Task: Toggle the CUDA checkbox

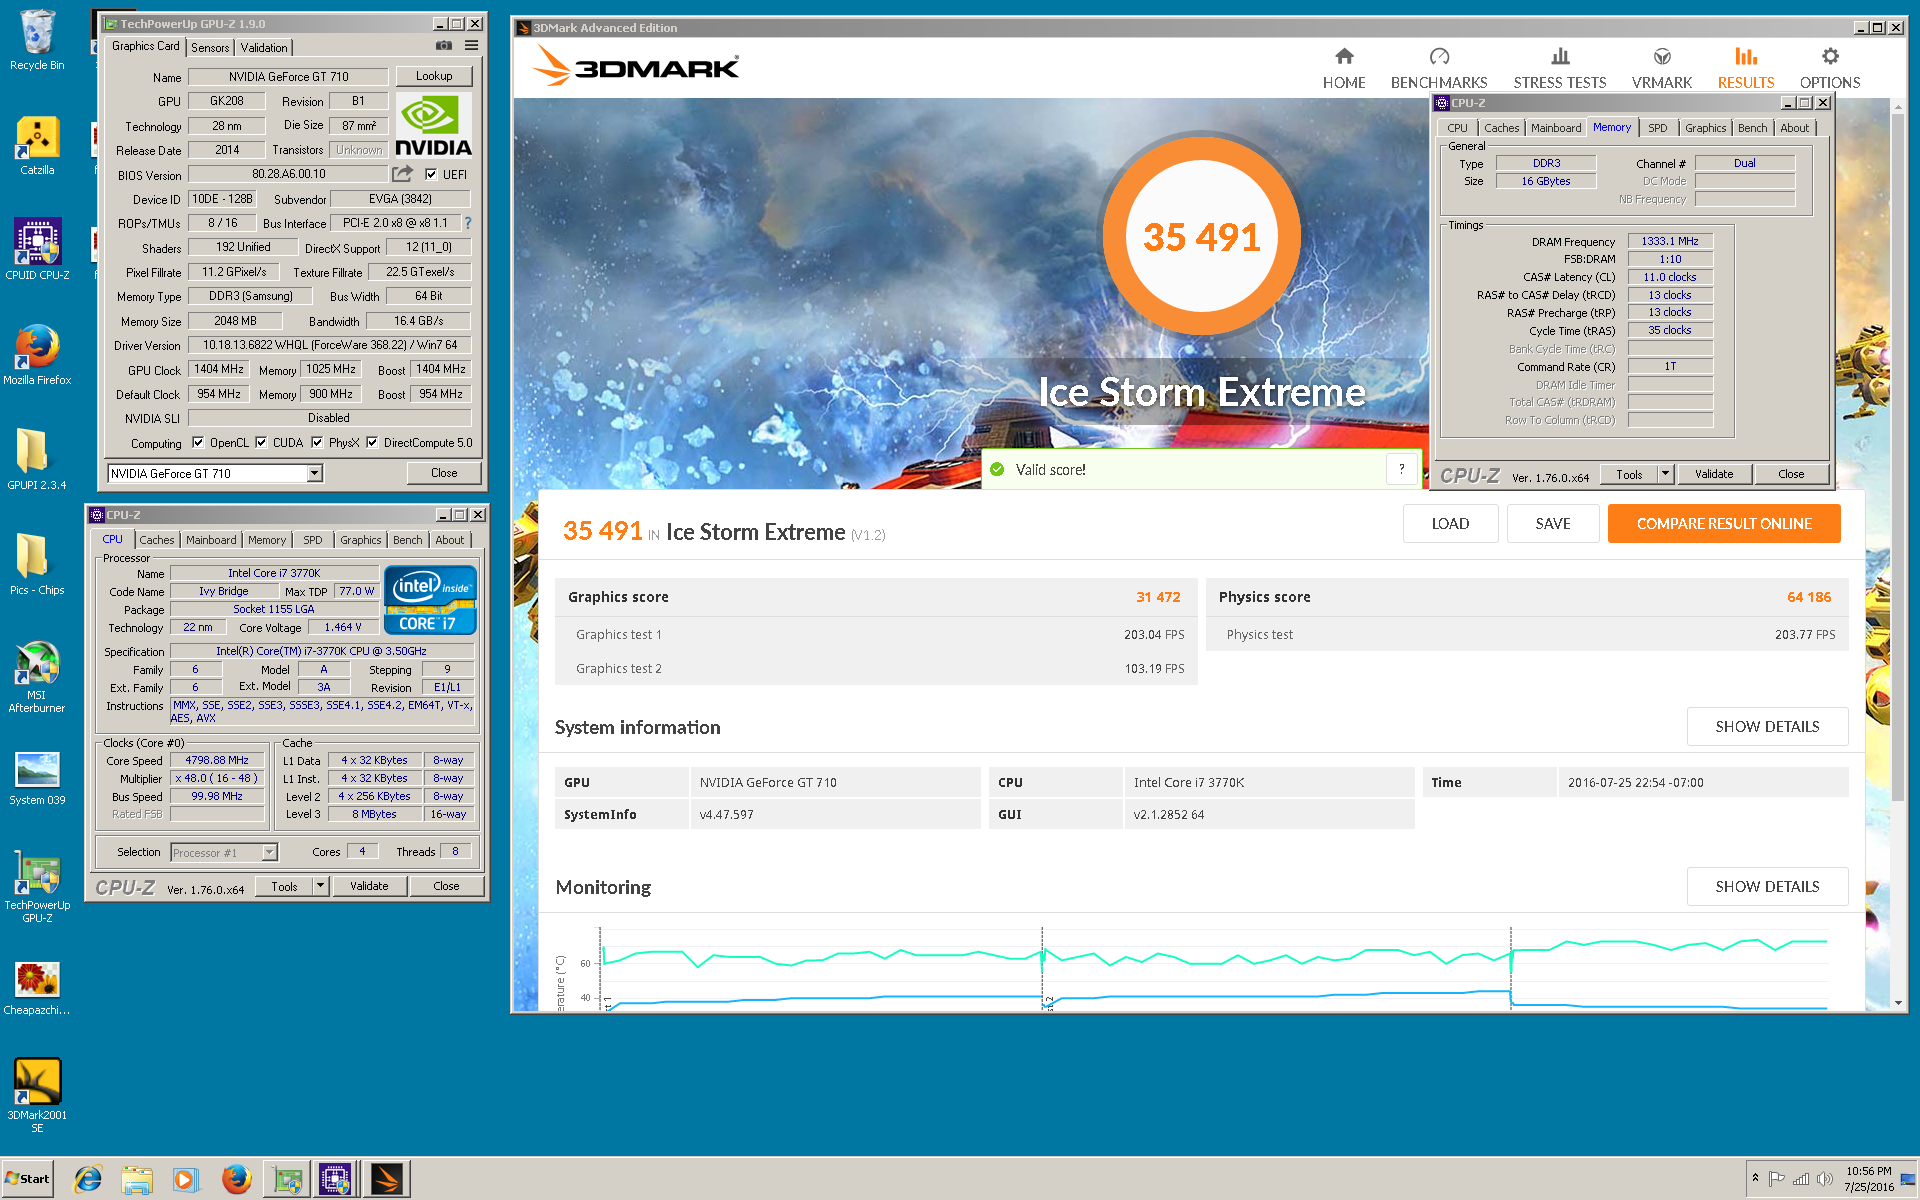Action: point(261,442)
